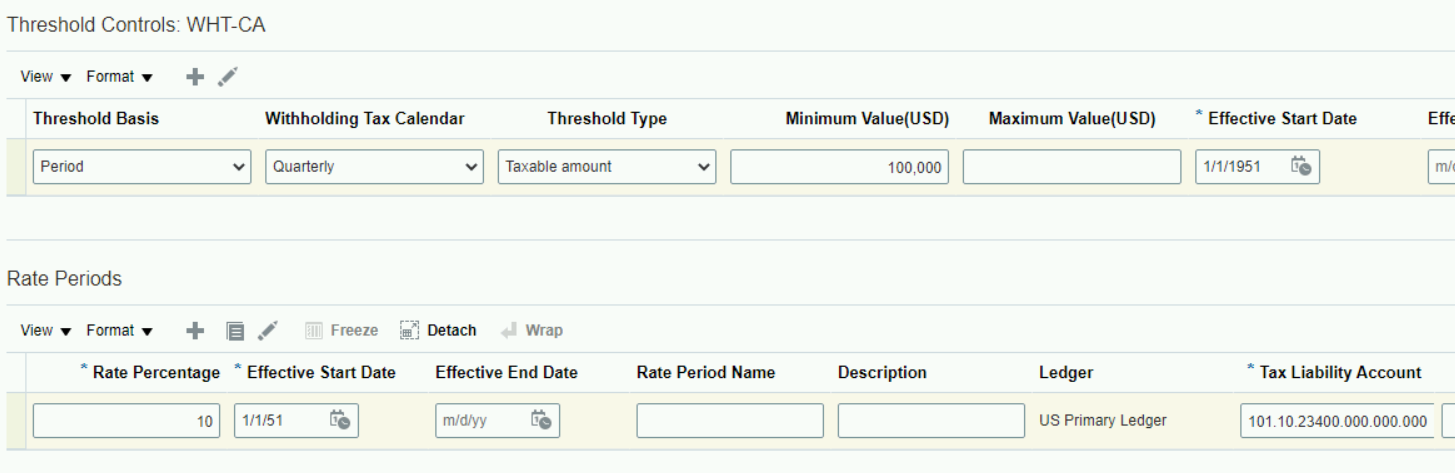Detach the Rate Periods table

click(438, 331)
